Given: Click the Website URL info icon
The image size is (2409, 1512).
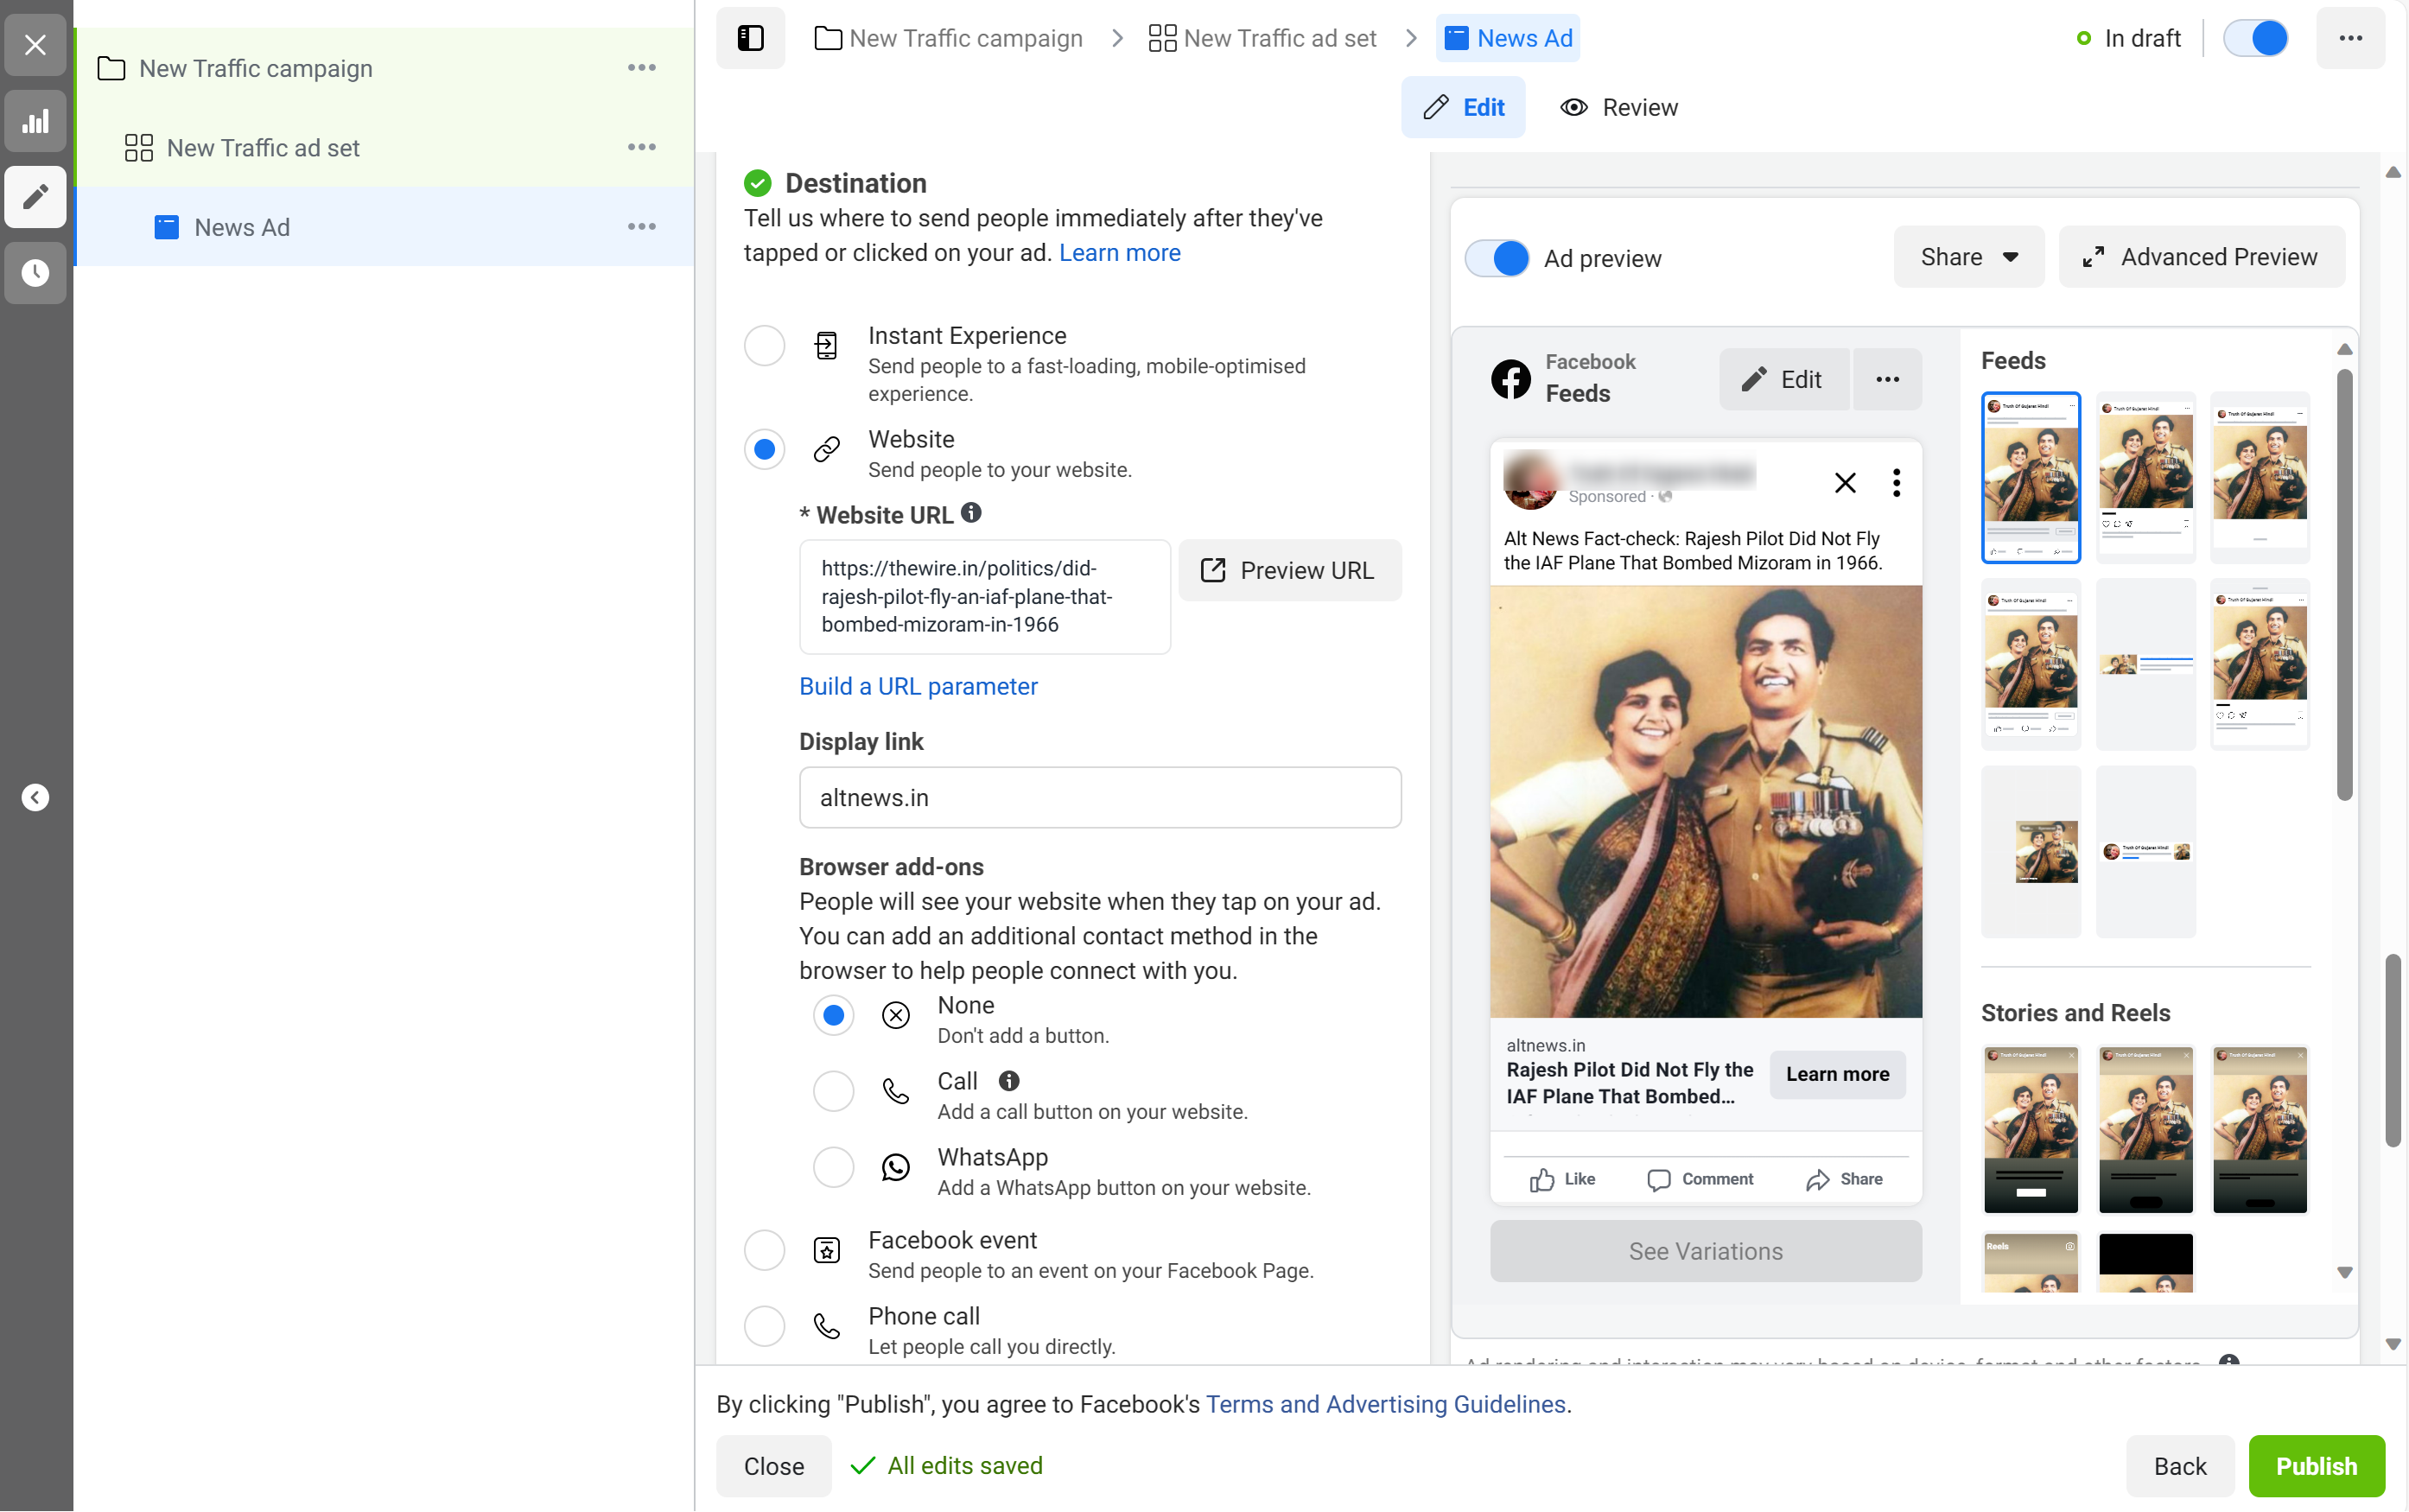Looking at the screenshot, I should (971, 513).
